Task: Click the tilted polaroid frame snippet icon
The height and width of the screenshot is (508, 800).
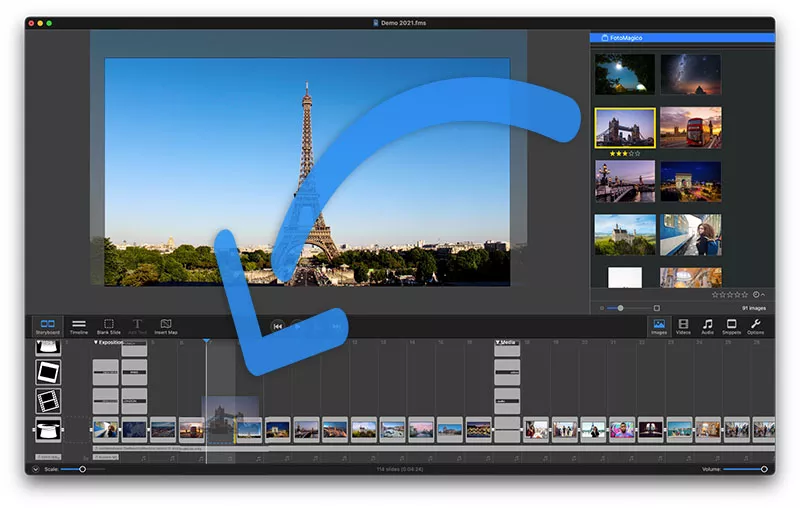Action: 48,372
